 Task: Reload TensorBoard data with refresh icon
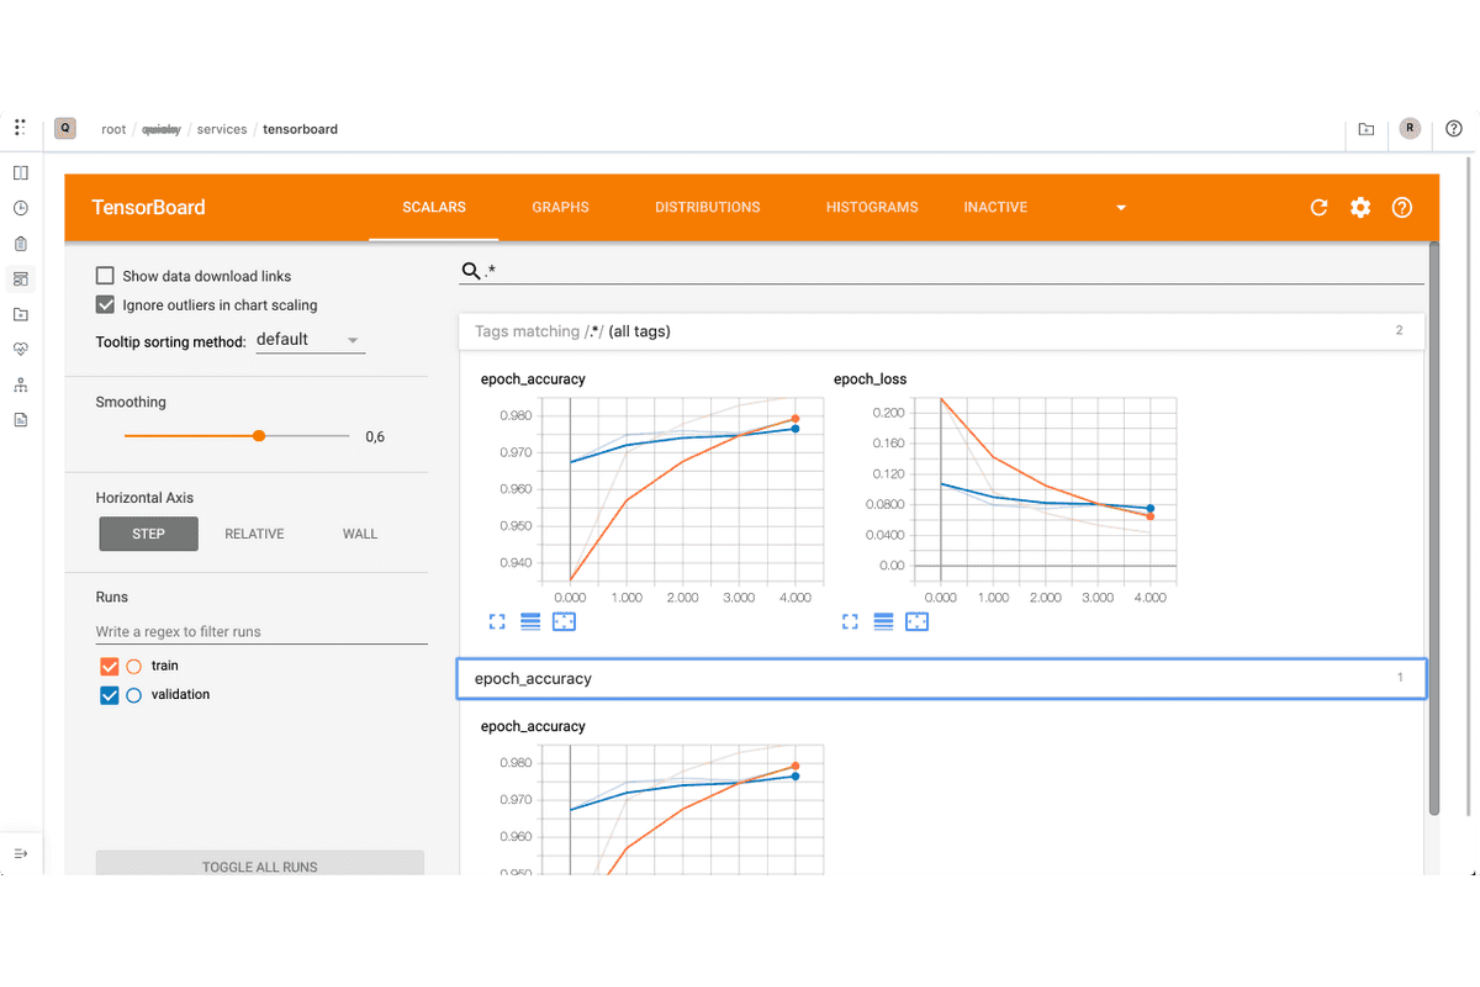[x=1319, y=207]
